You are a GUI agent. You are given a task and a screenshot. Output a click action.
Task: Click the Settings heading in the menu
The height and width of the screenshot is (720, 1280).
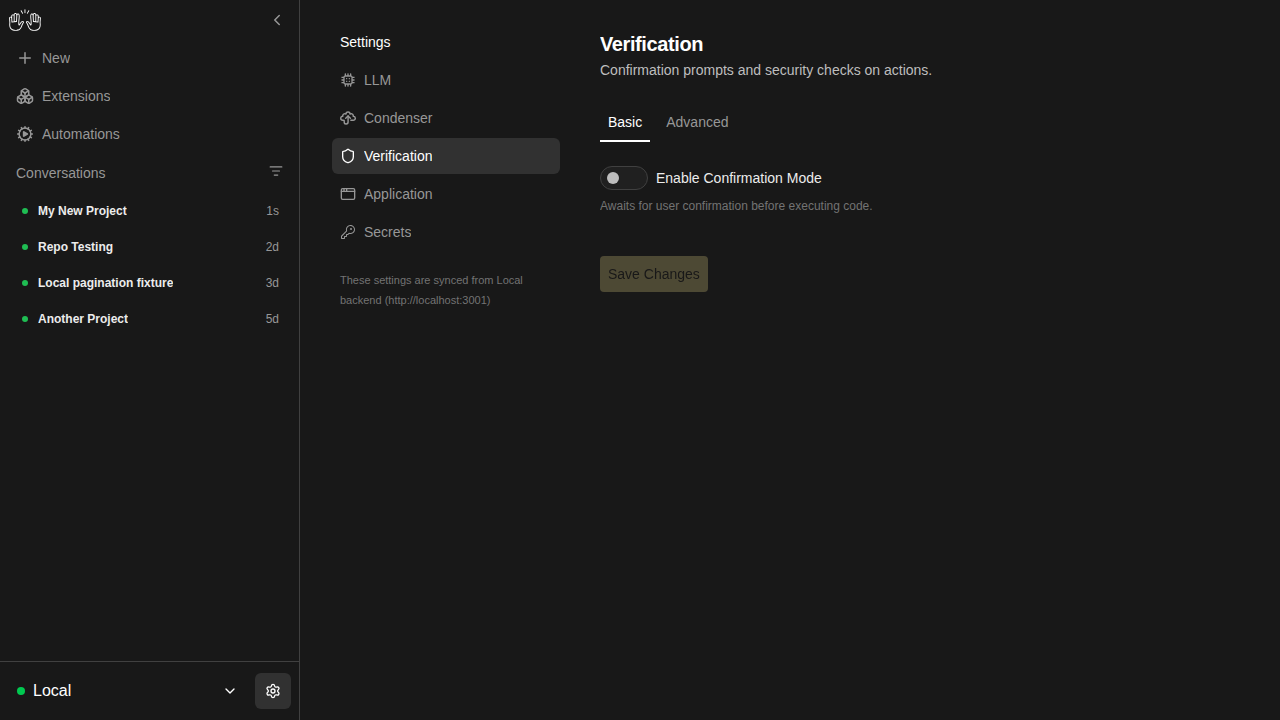(365, 42)
